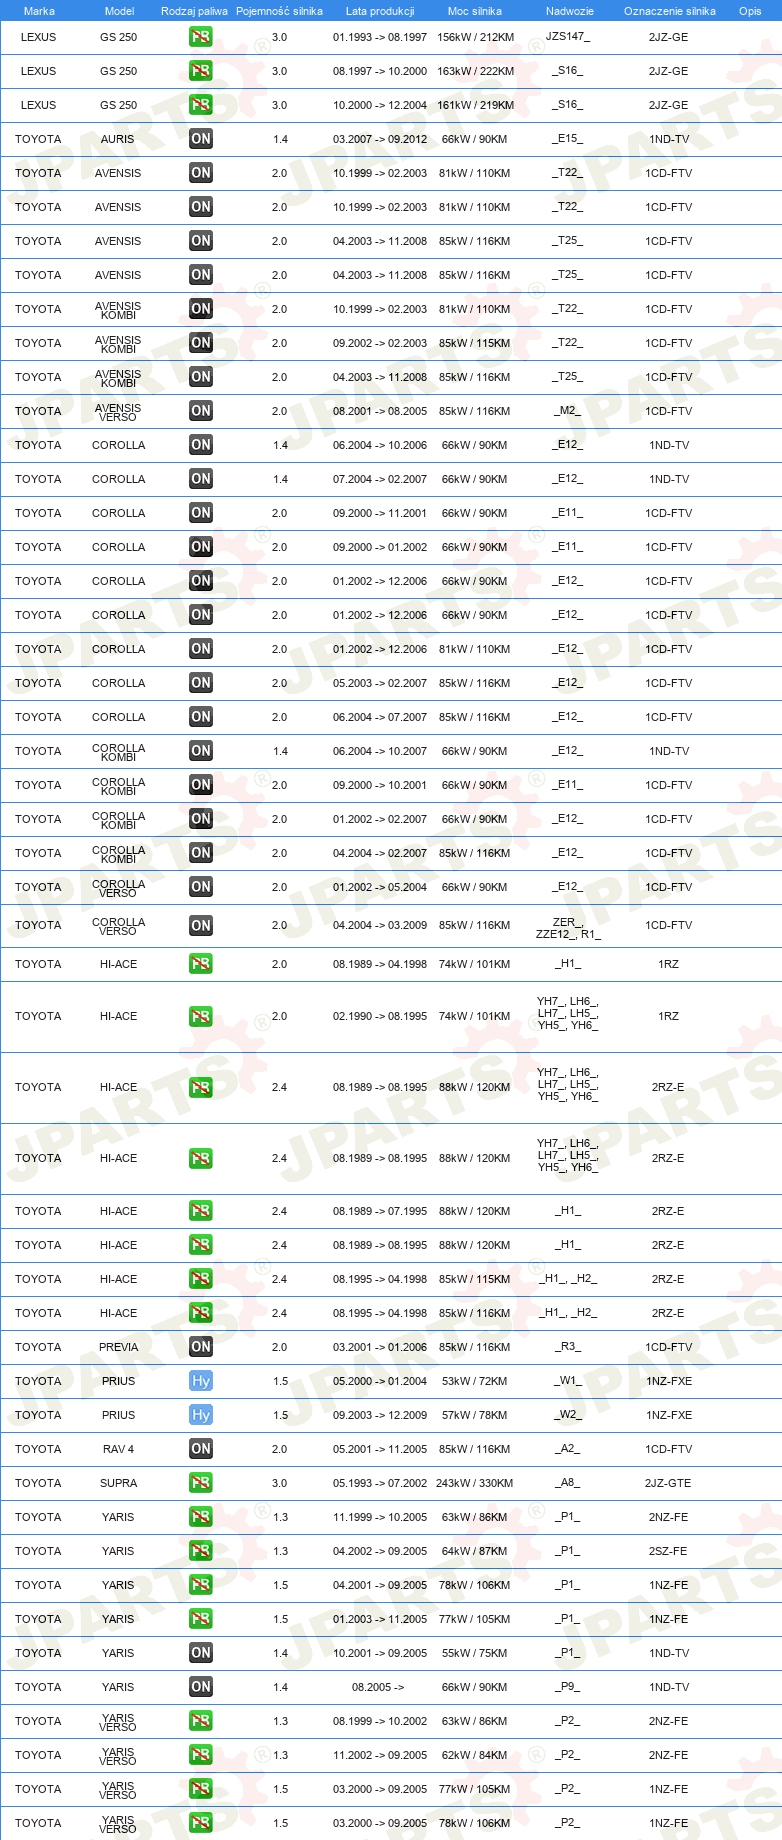
Task: Click the Nadwozie column header
Action: pyautogui.click(x=570, y=11)
